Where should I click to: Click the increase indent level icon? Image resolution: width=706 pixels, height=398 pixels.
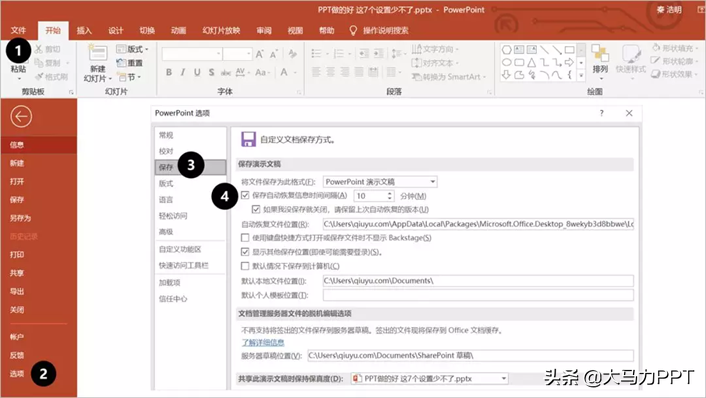click(x=378, y=54)
